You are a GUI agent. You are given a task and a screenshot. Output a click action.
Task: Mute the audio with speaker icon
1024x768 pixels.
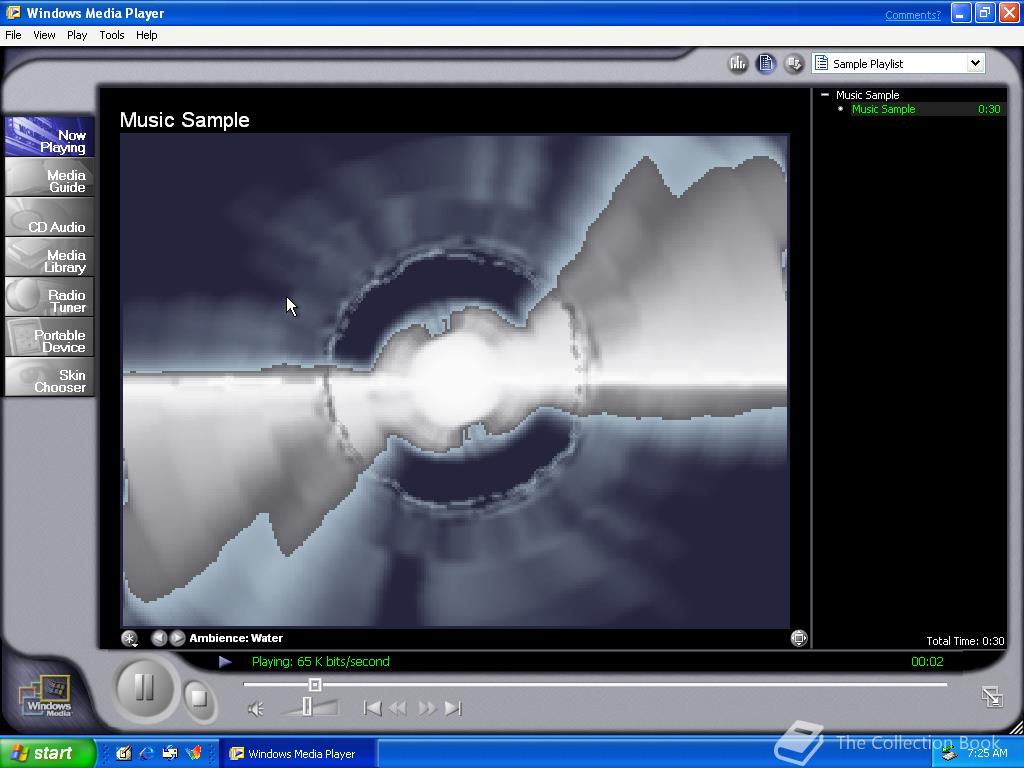[x=256, y=709]
